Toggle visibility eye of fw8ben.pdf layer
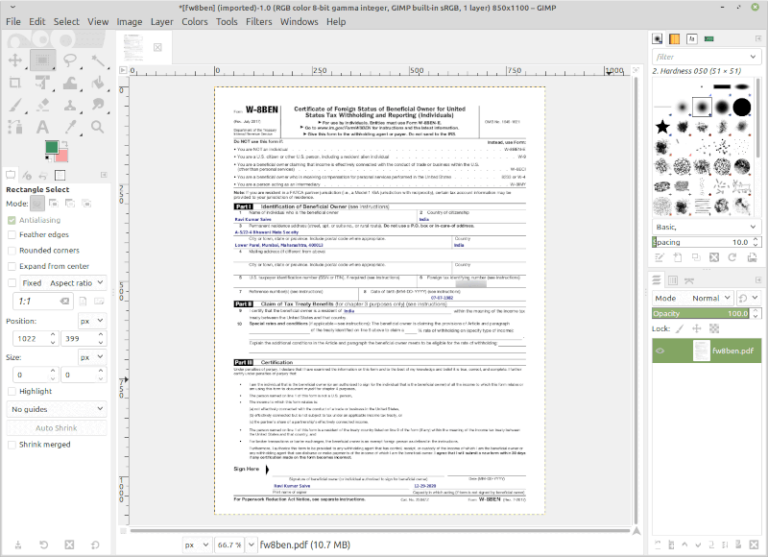 click(660, 351)
